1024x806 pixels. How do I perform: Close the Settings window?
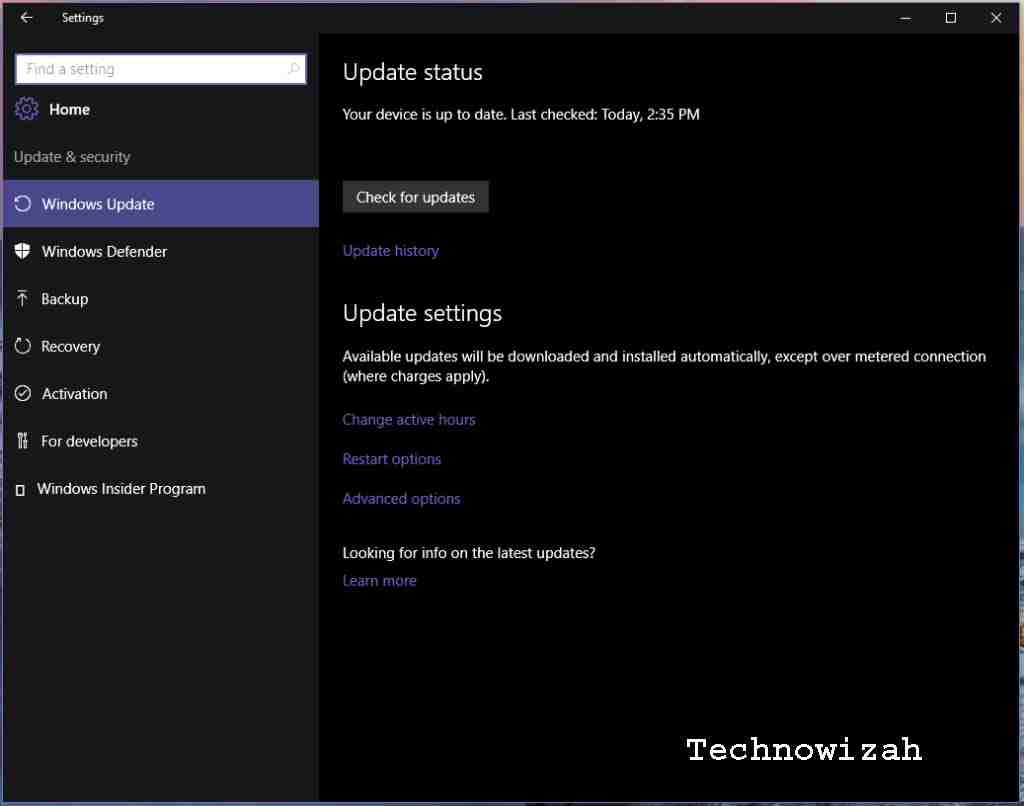click(x=996, y=18)
